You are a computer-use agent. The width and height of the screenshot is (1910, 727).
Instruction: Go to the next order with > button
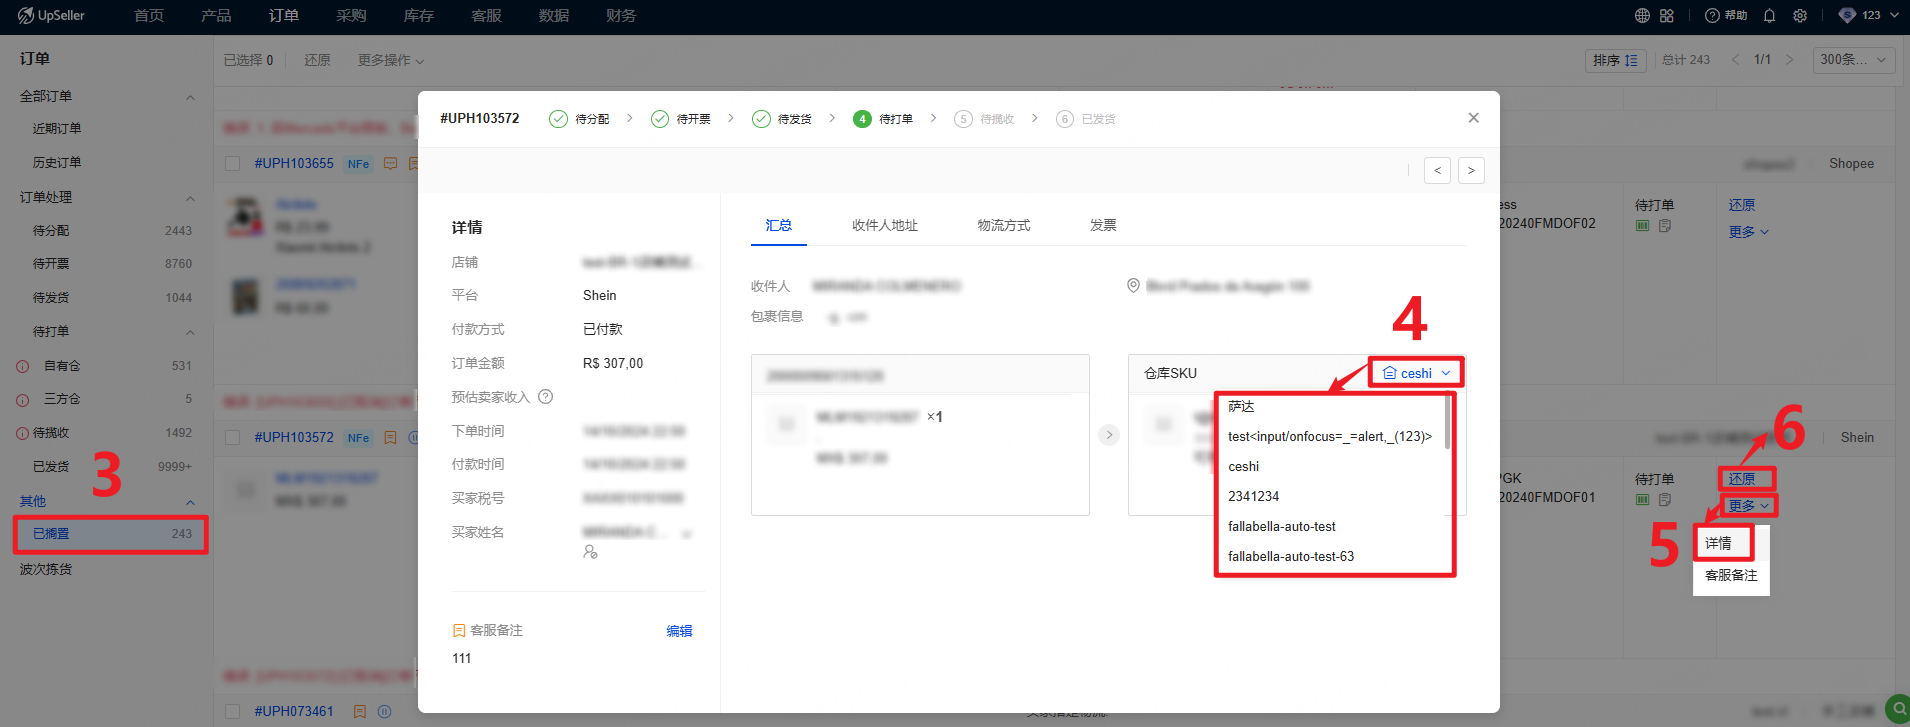1470,171
